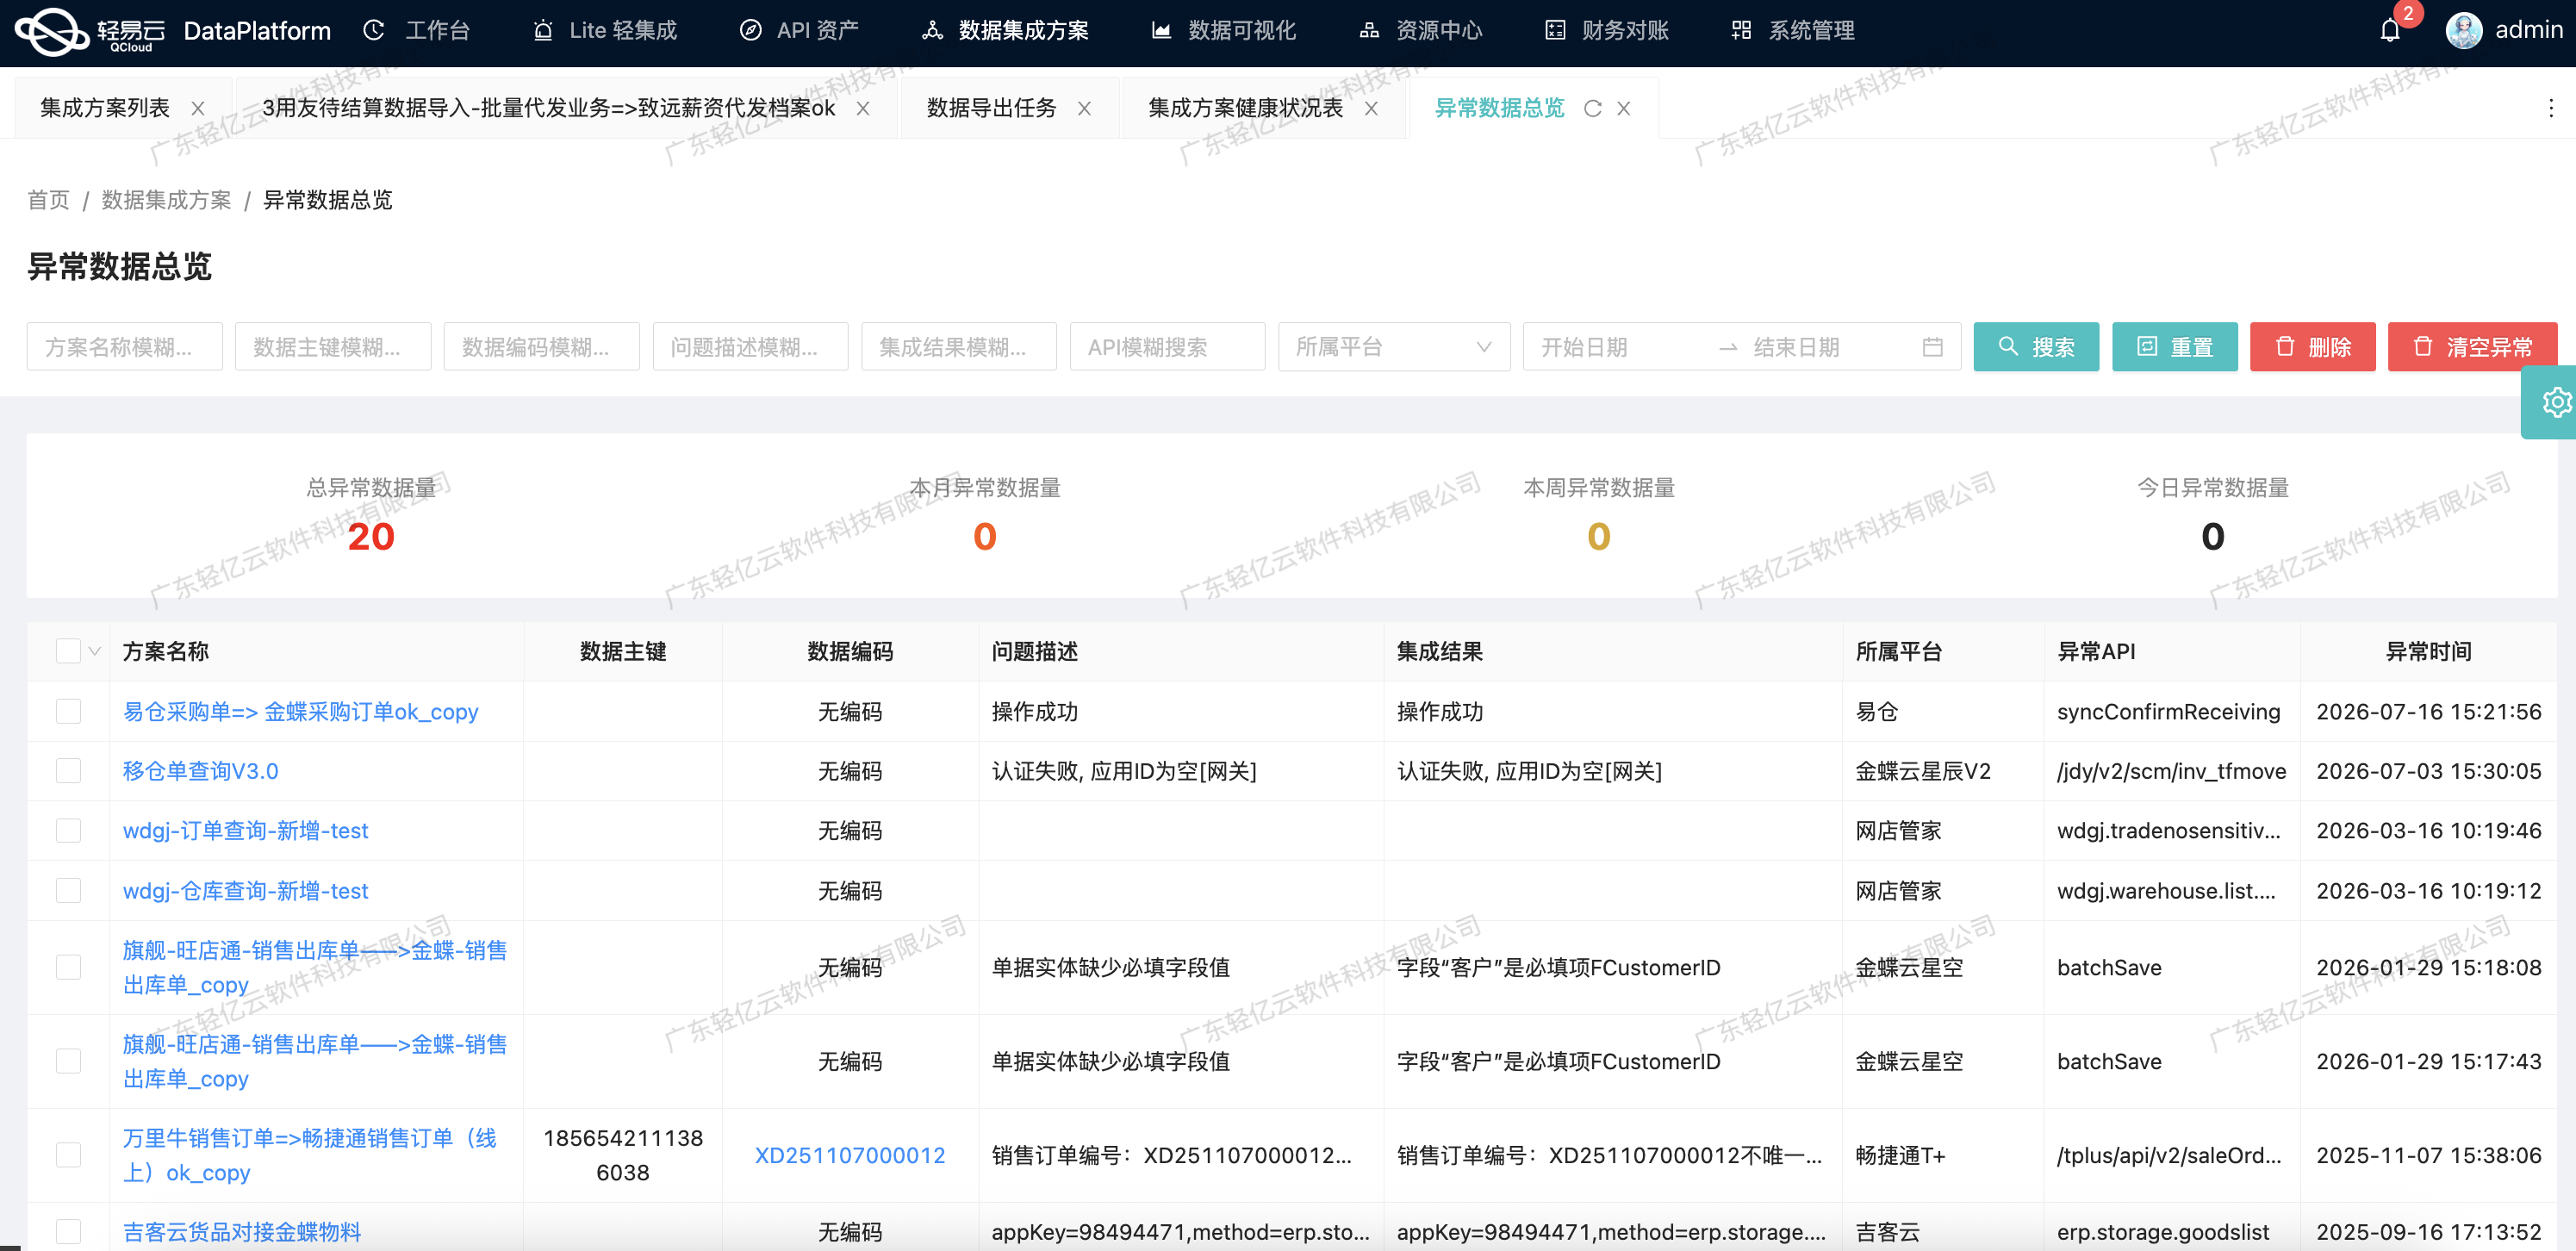Click the 搜索 button
Viewport: 2576px width, 1251px height.
point(2036,347)
